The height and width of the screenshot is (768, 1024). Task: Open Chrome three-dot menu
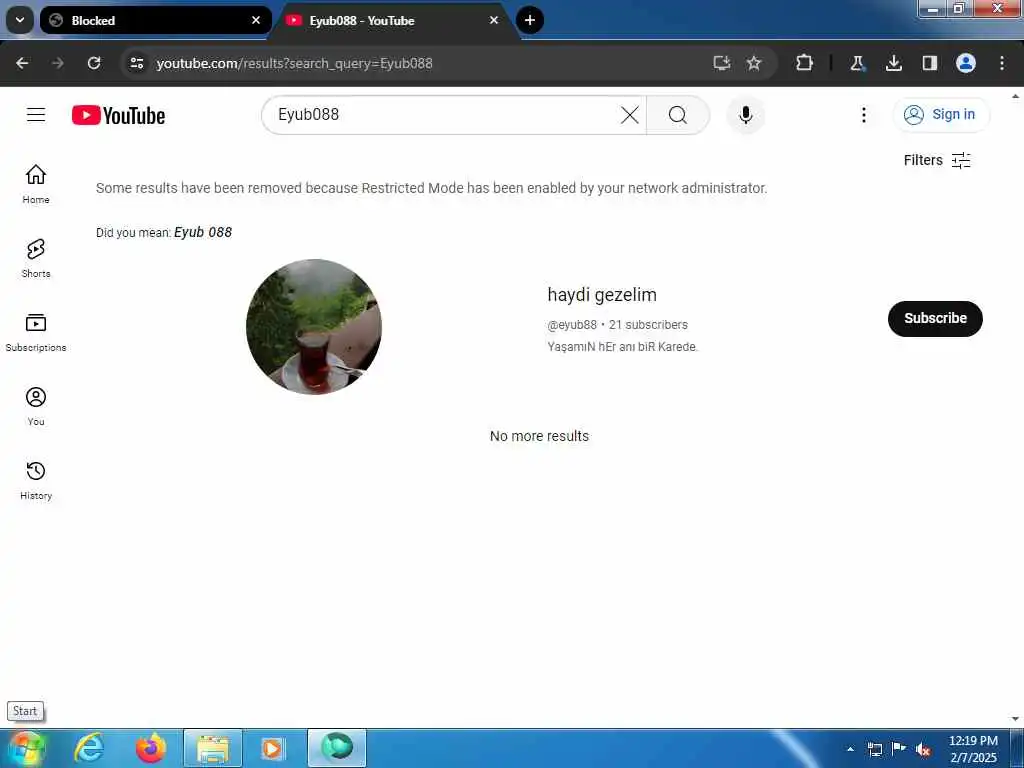click(x=1002, y=63)
